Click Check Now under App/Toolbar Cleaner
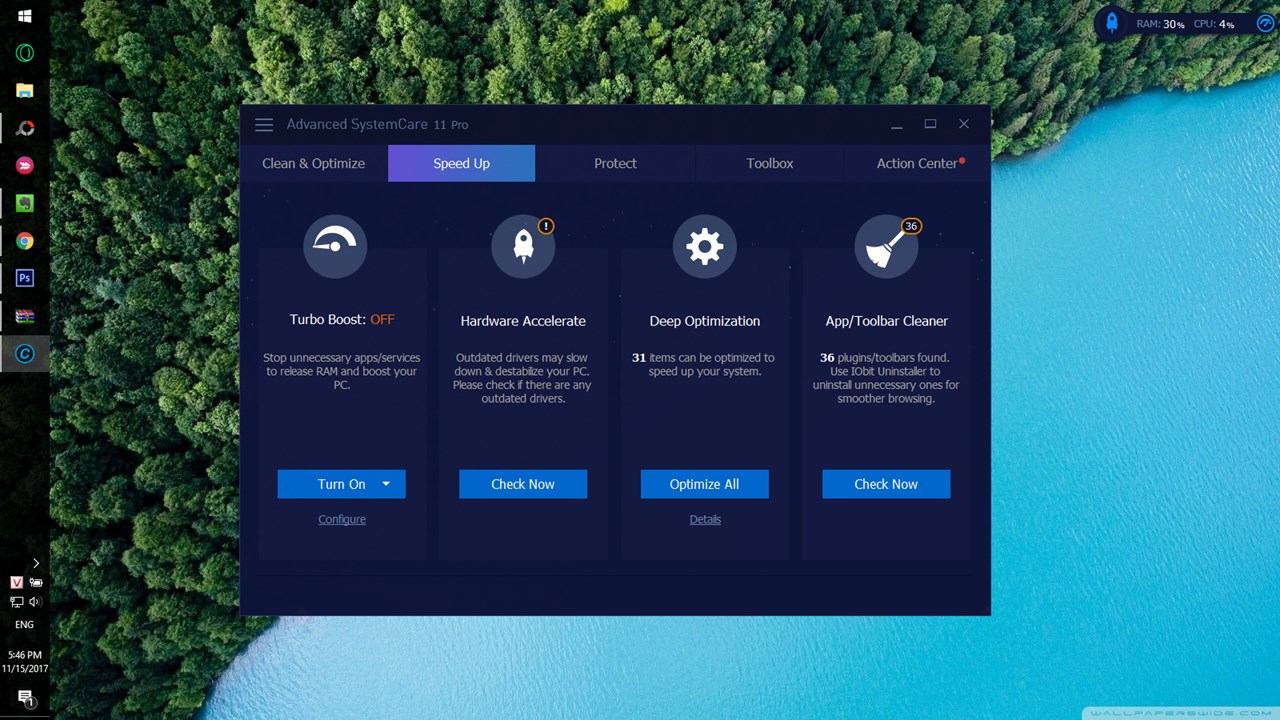The width and height of the screenshot is (1280, 720). tap(886, 484)
